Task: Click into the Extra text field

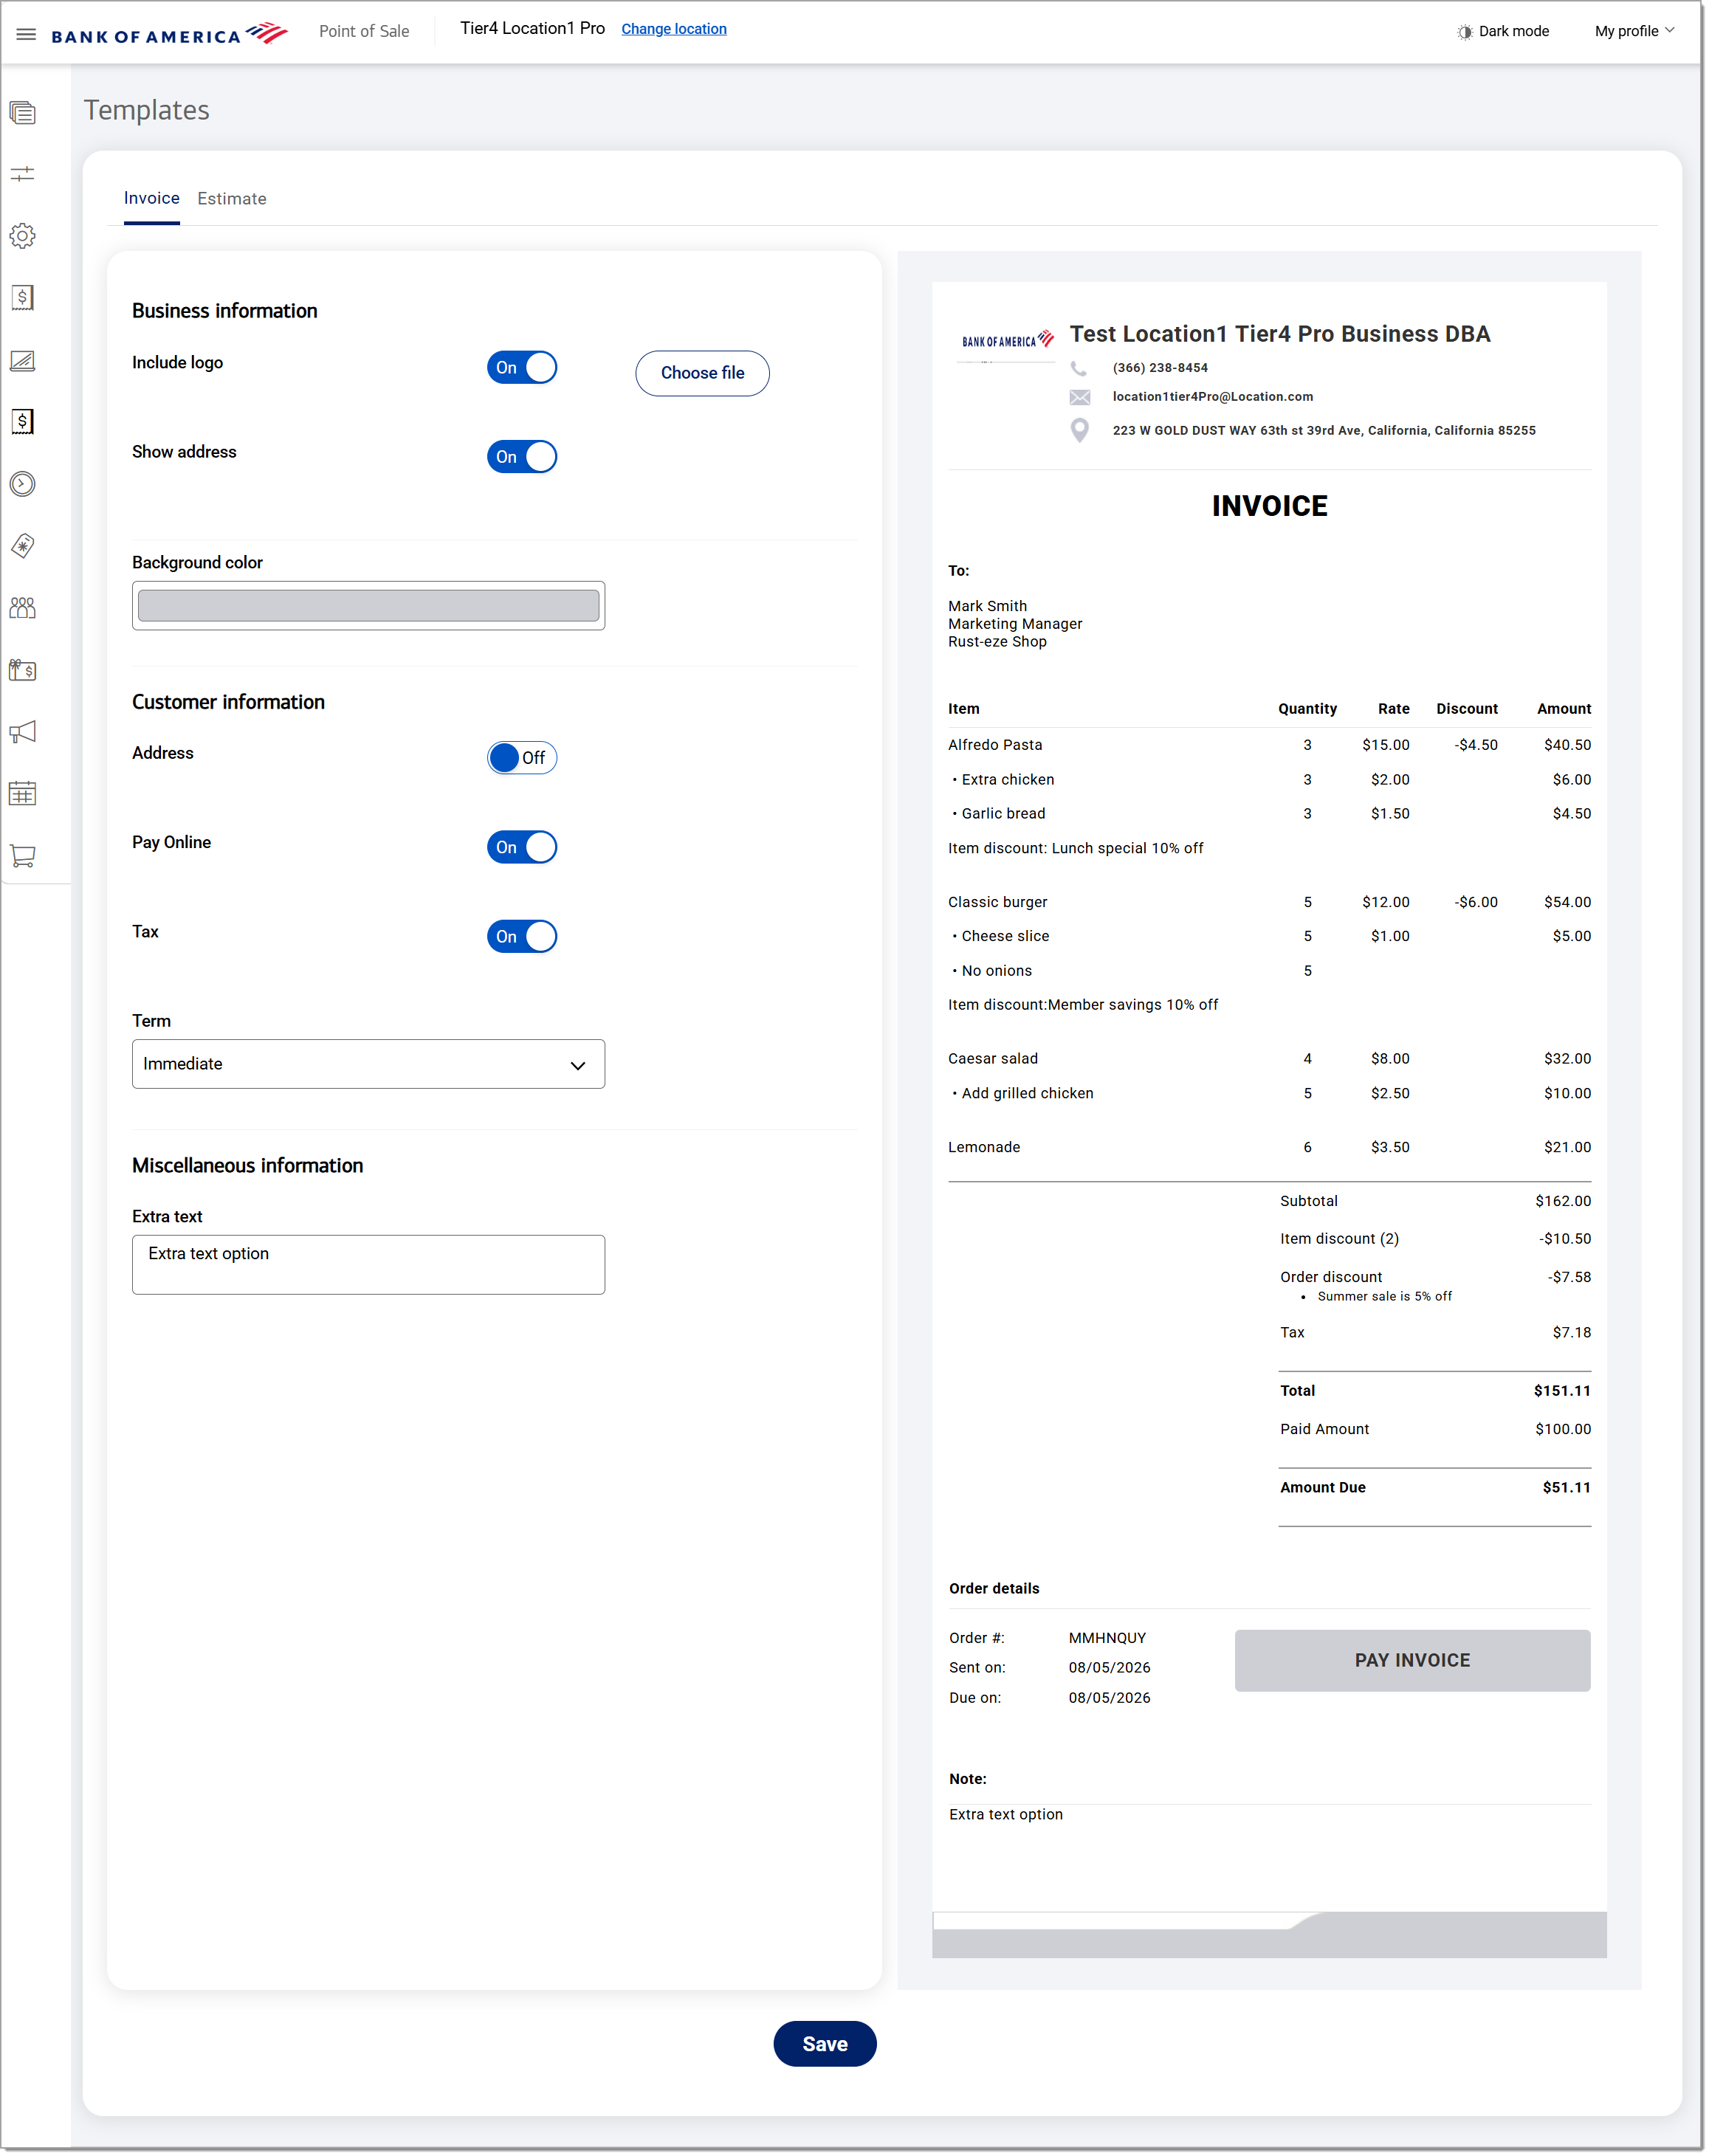Action: 368,1265
